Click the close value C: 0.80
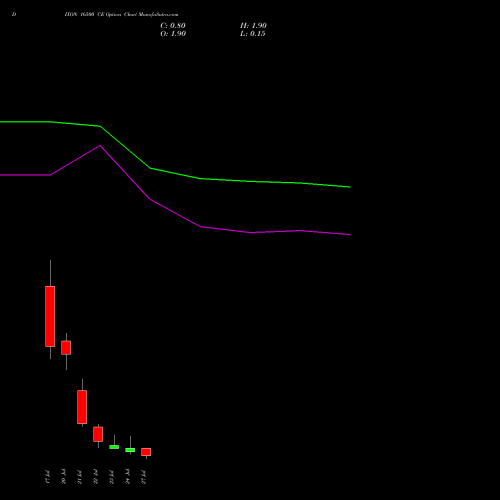This screenshot has height=500, width=500. click(x=173, y=26)
